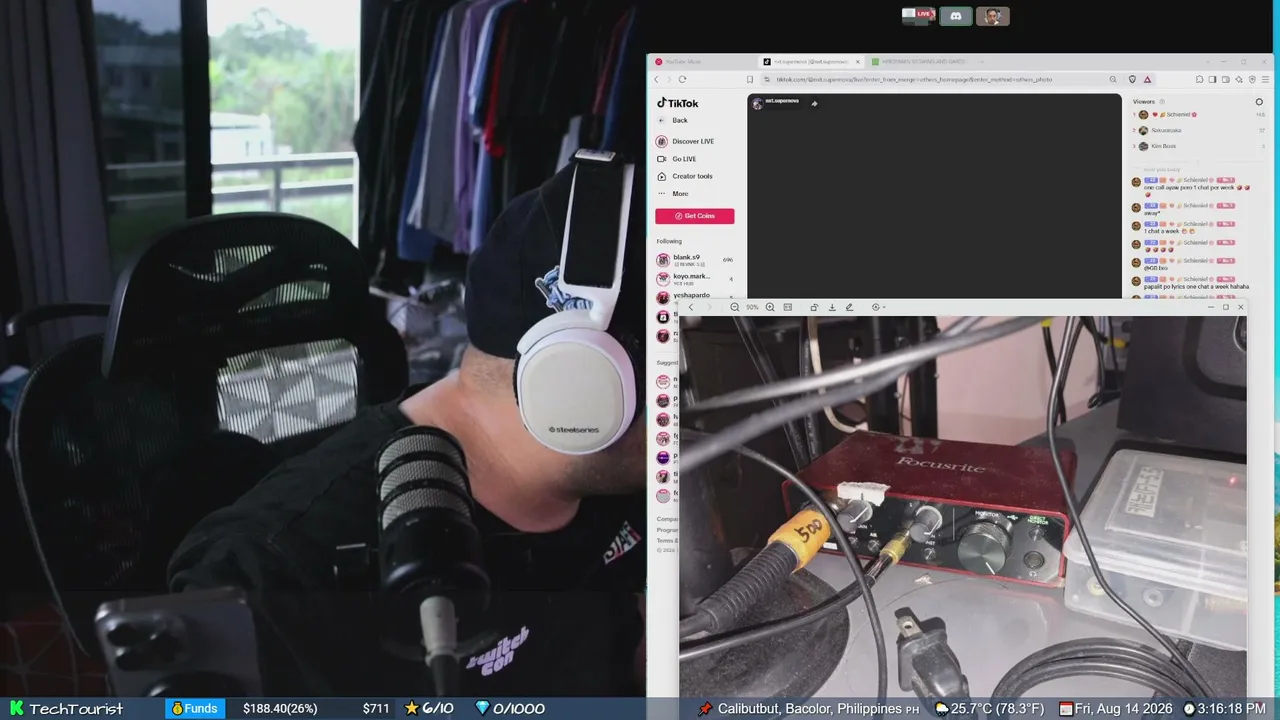Open blank.s9 in the Following list
The image size is (1280, 720).
point(695,260)
